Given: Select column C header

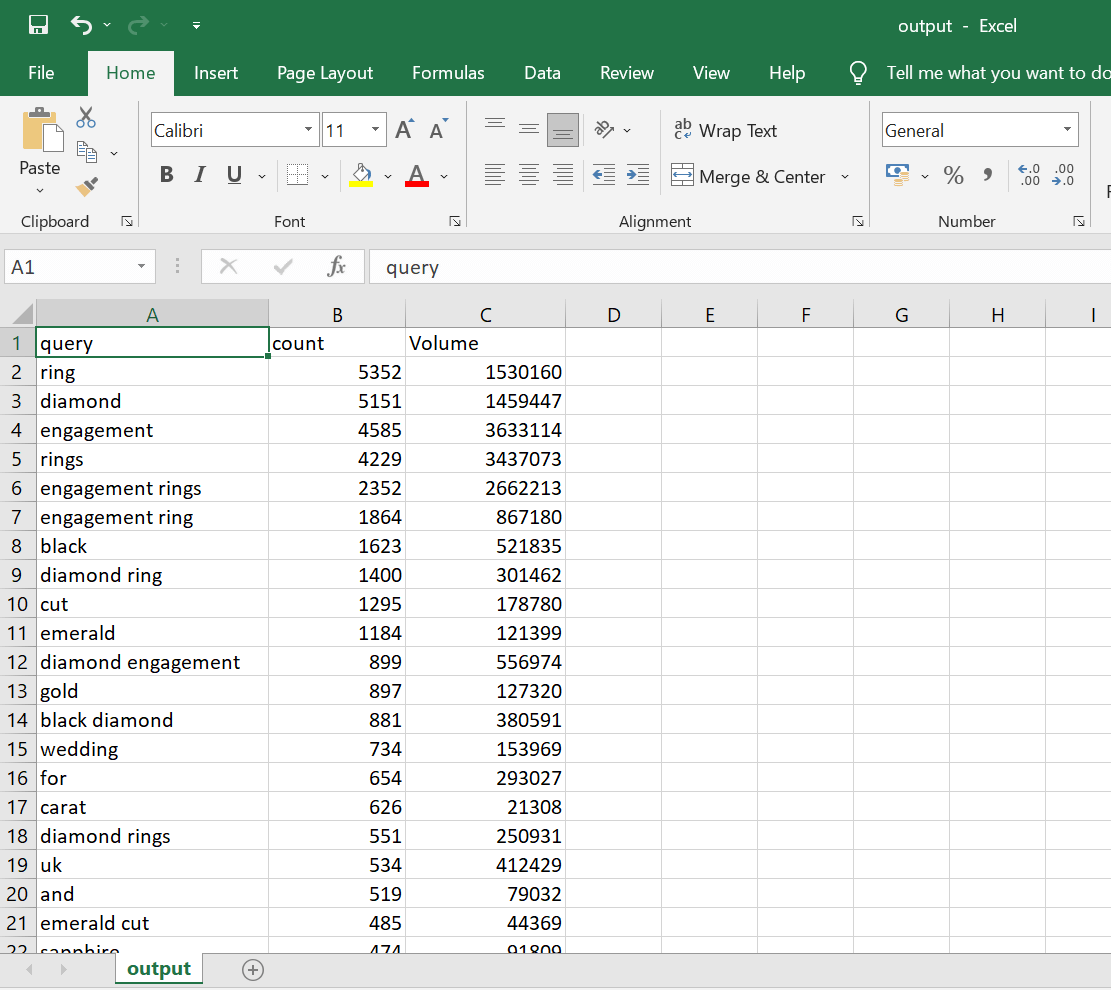Looking at the screenshot, I should pos(485,315).
